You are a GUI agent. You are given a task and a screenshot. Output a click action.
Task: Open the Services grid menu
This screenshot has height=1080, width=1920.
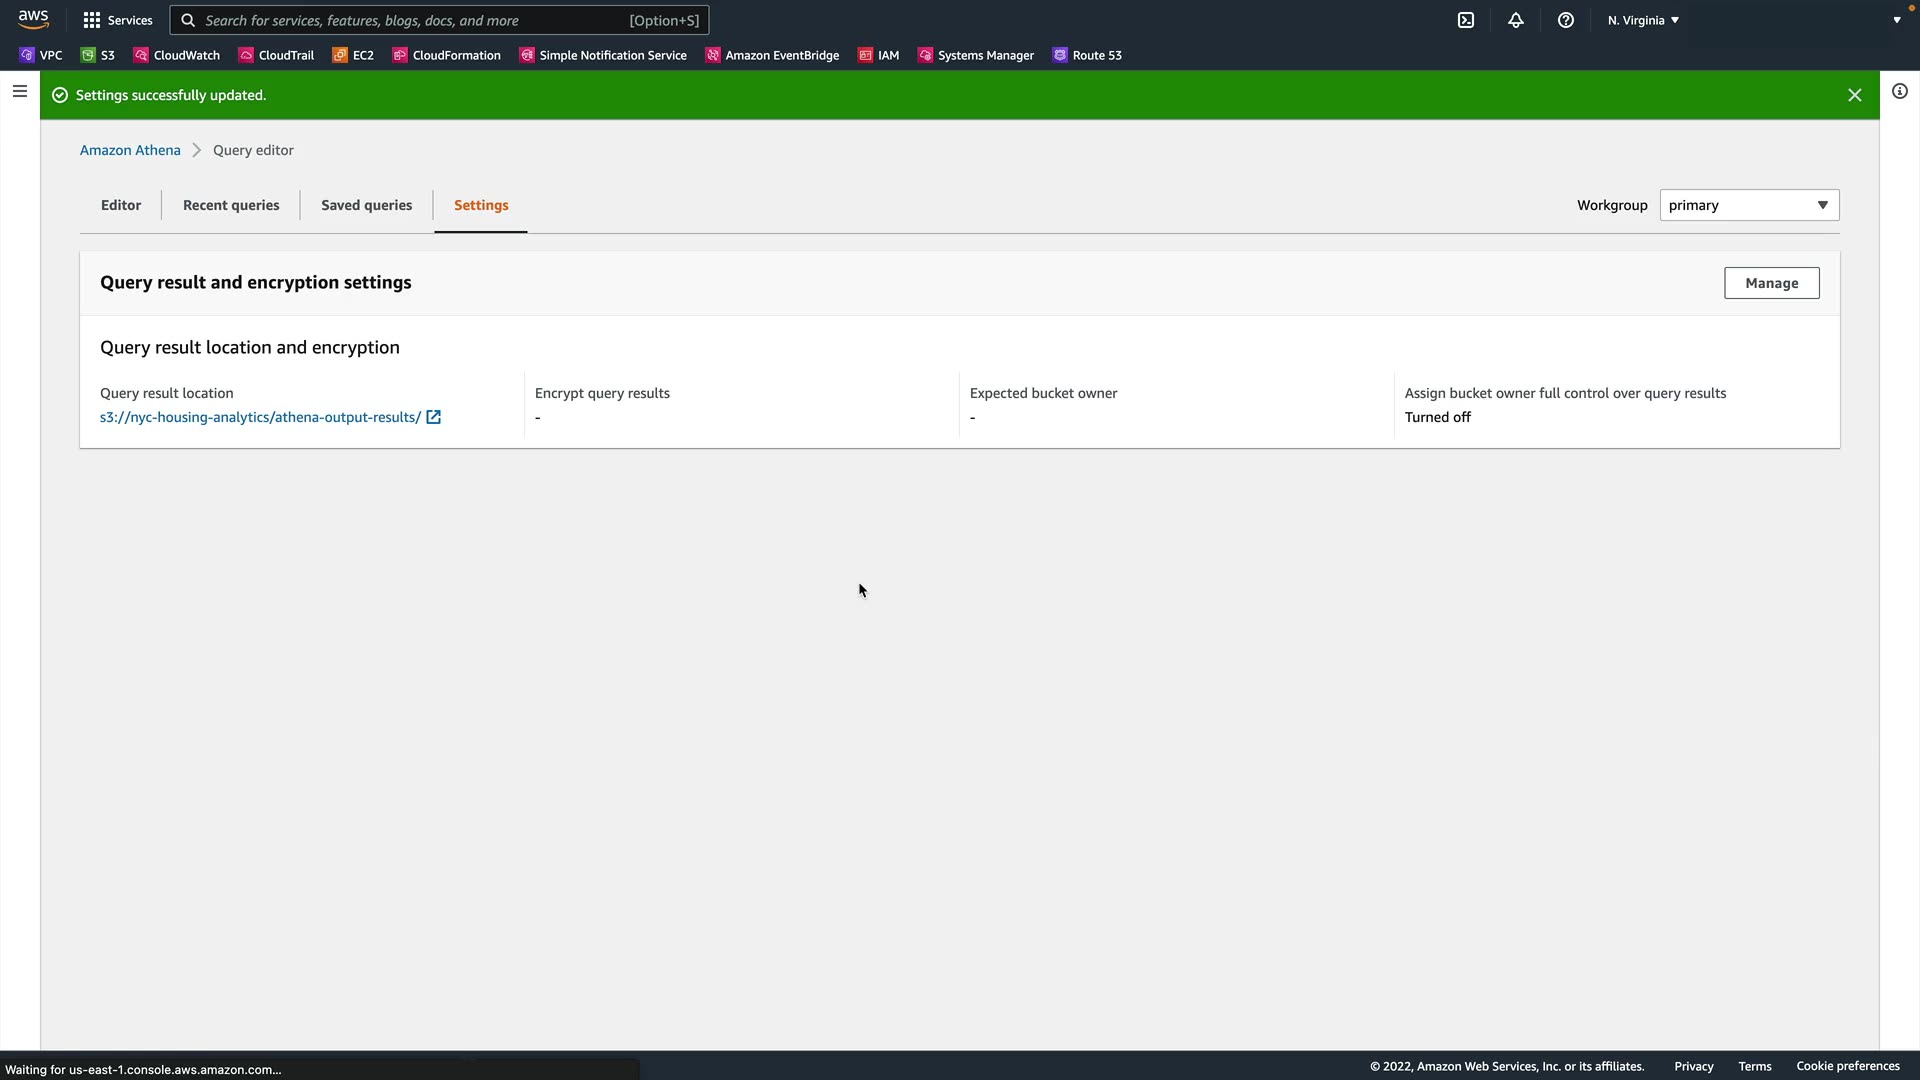(x=118, y=20)
